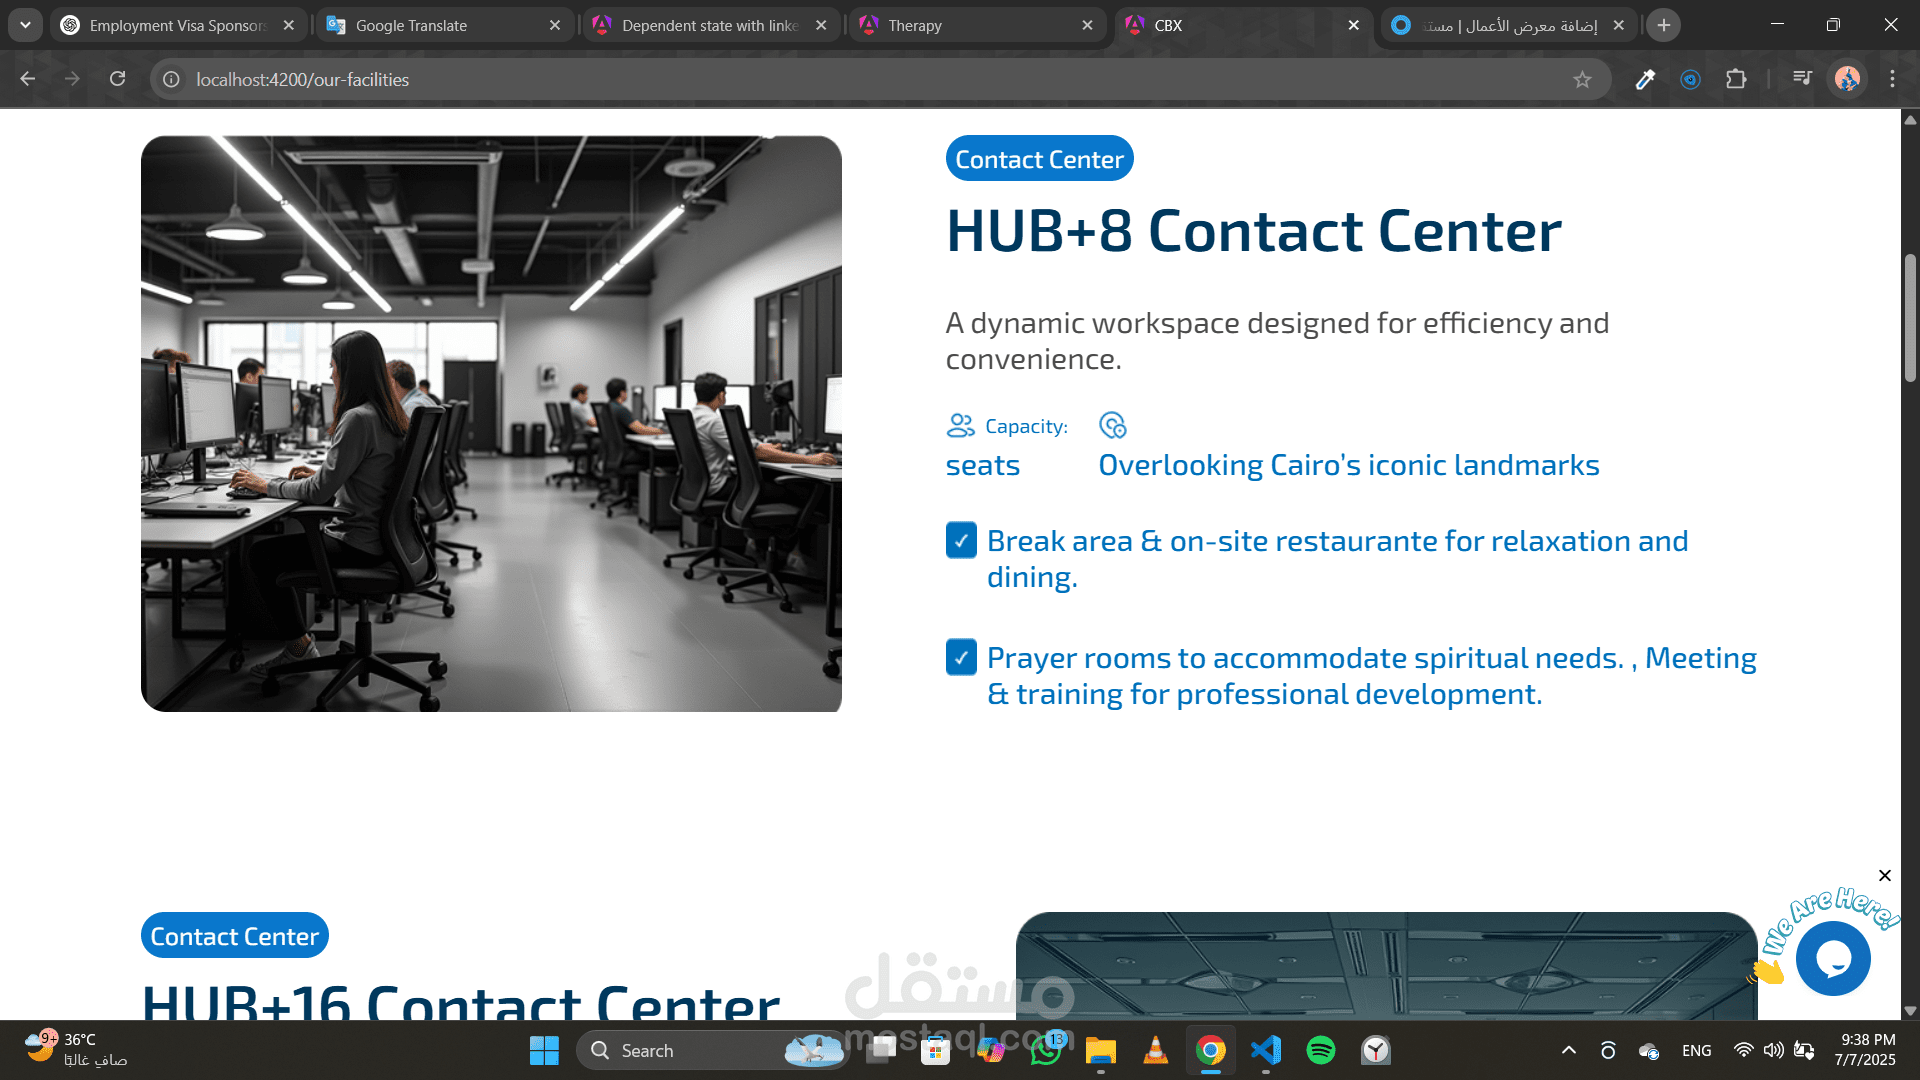Screen dimensions: 1920x1080
Task: Open WhatsApp from the taskbar
Action: pyautogui.click(x=1046, y=1051)
